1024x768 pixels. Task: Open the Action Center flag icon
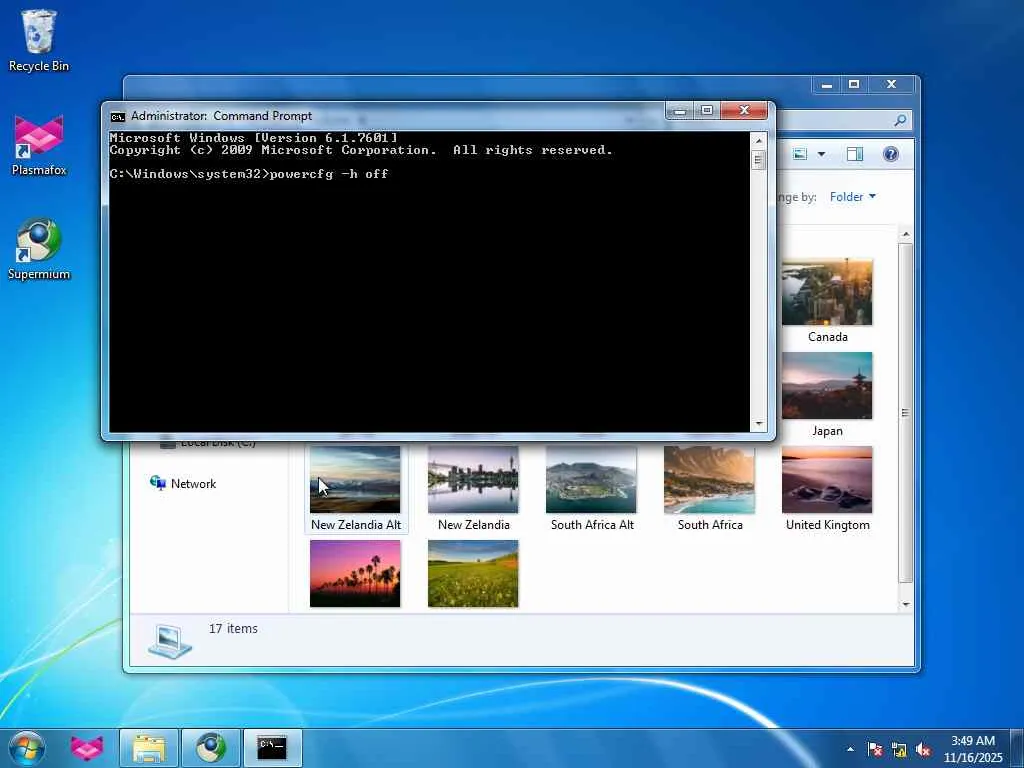point(875,749)
